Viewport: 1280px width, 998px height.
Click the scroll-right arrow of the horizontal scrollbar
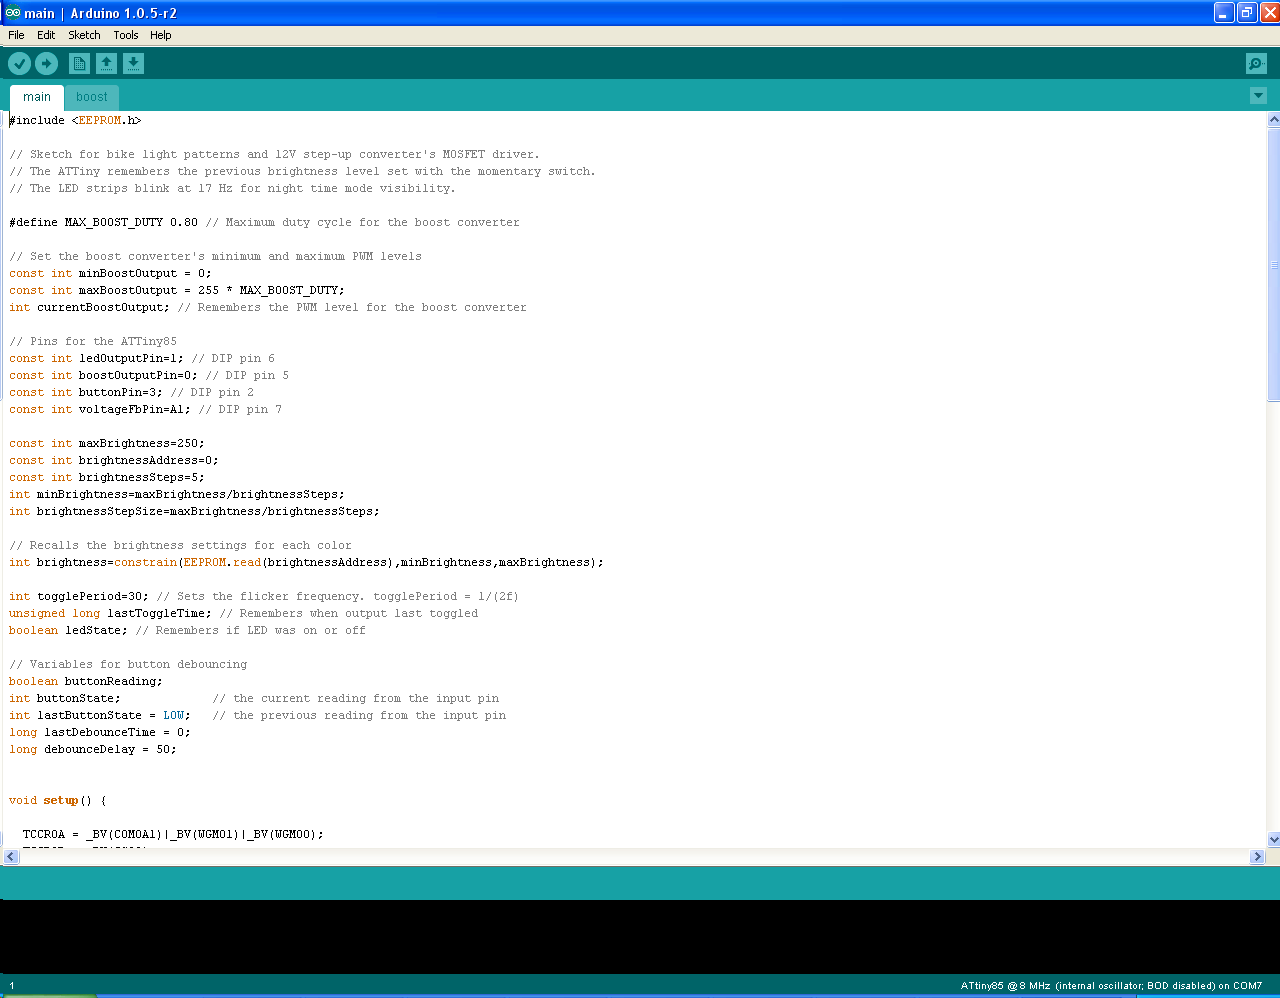coord(1257,856)
